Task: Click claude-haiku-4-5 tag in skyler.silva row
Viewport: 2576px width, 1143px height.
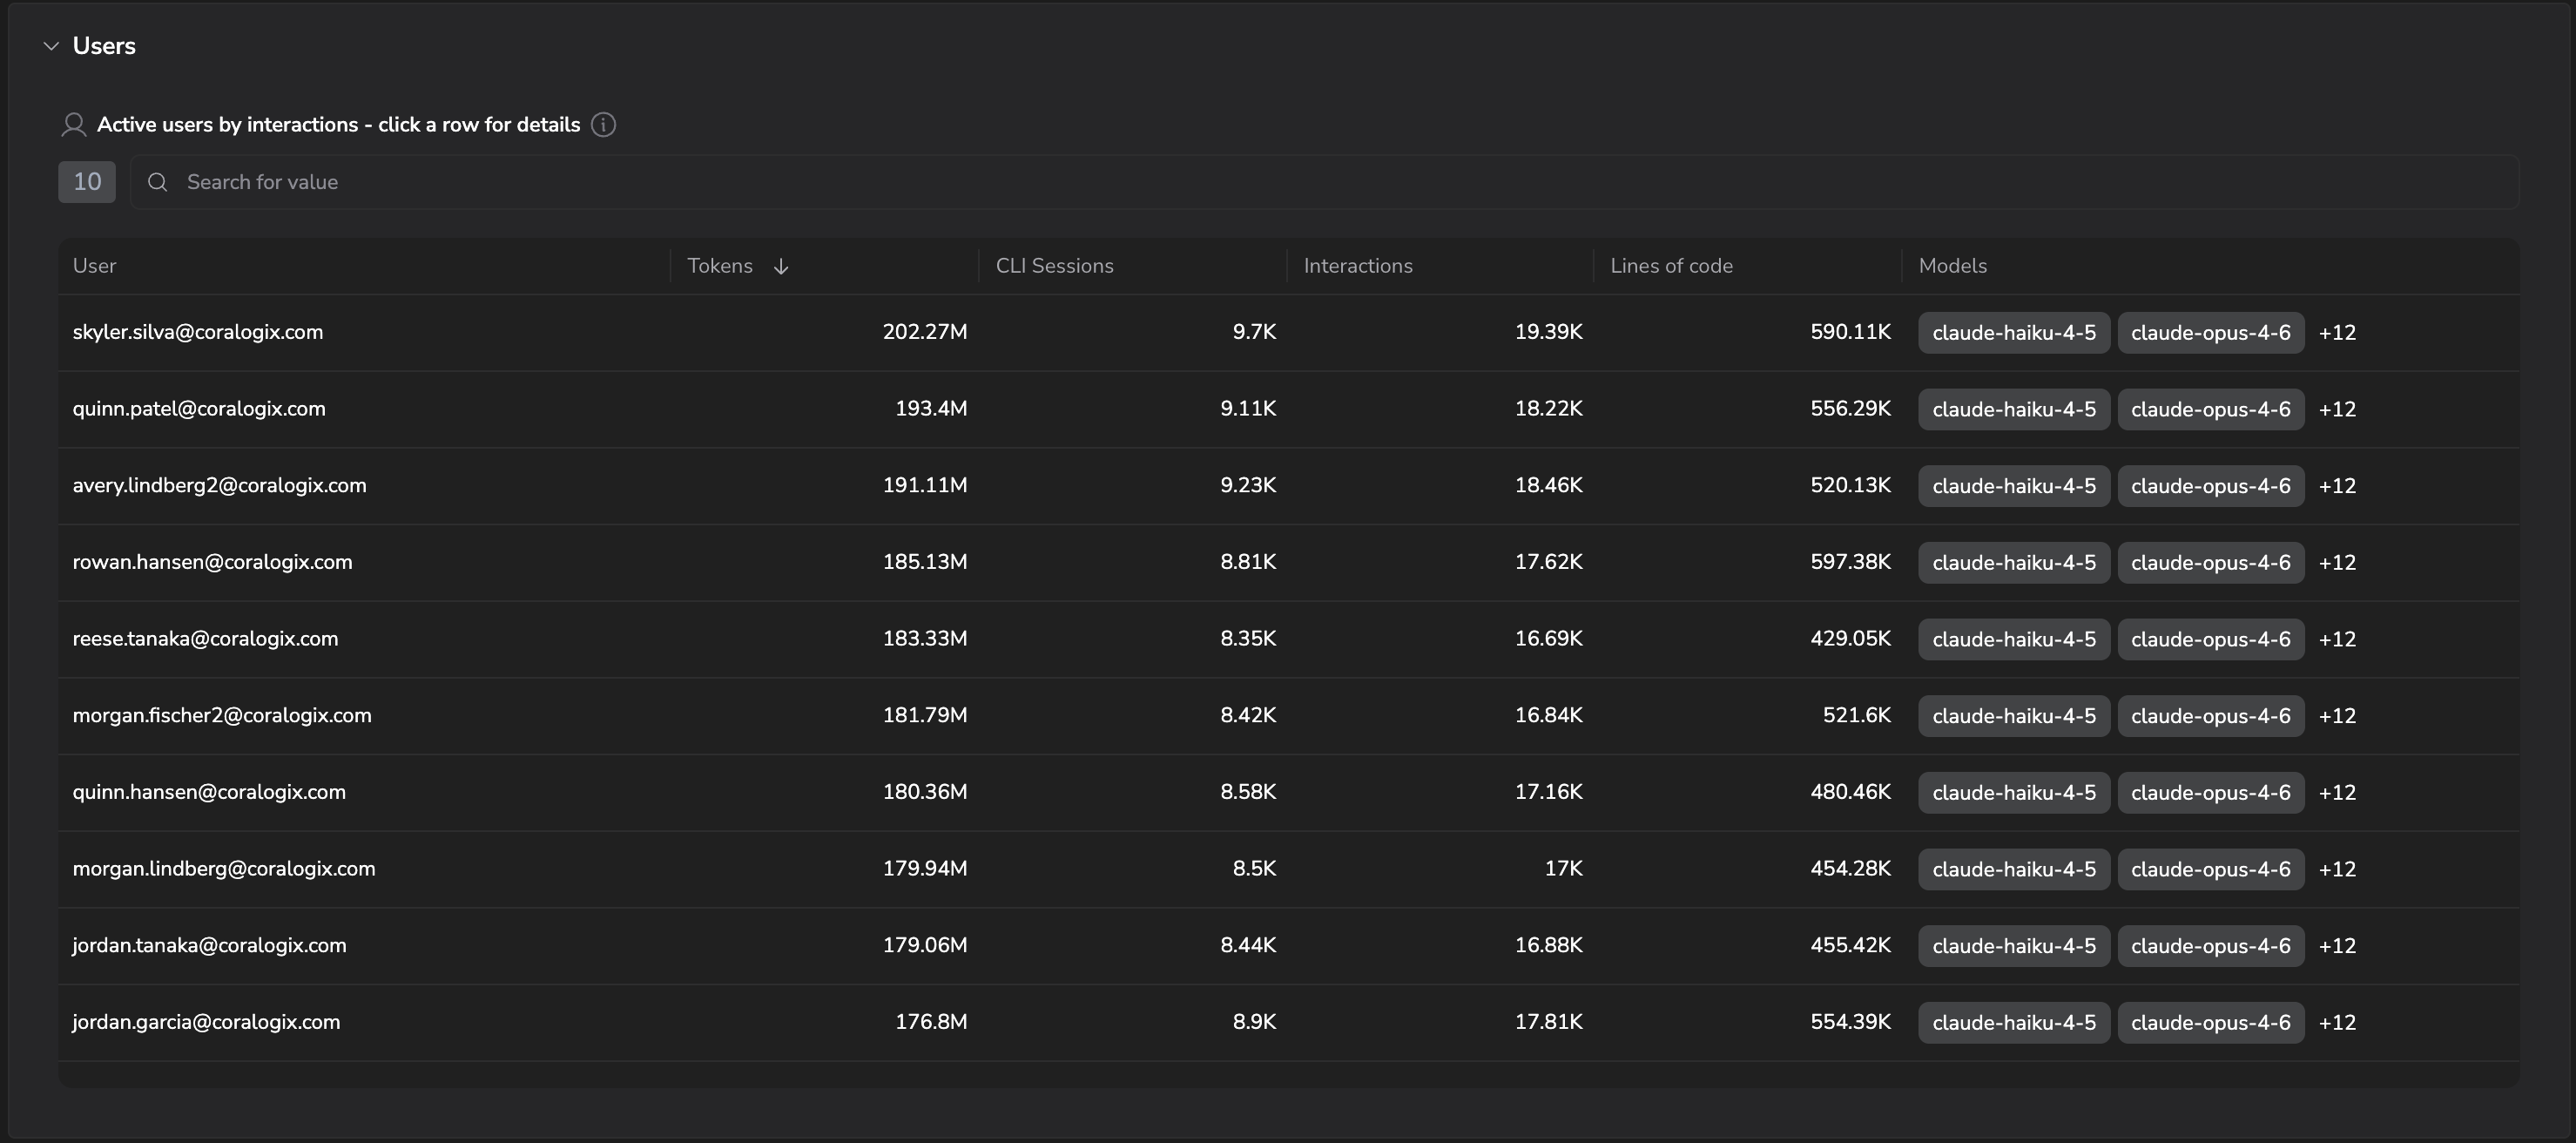Action: coord(2014,333)
